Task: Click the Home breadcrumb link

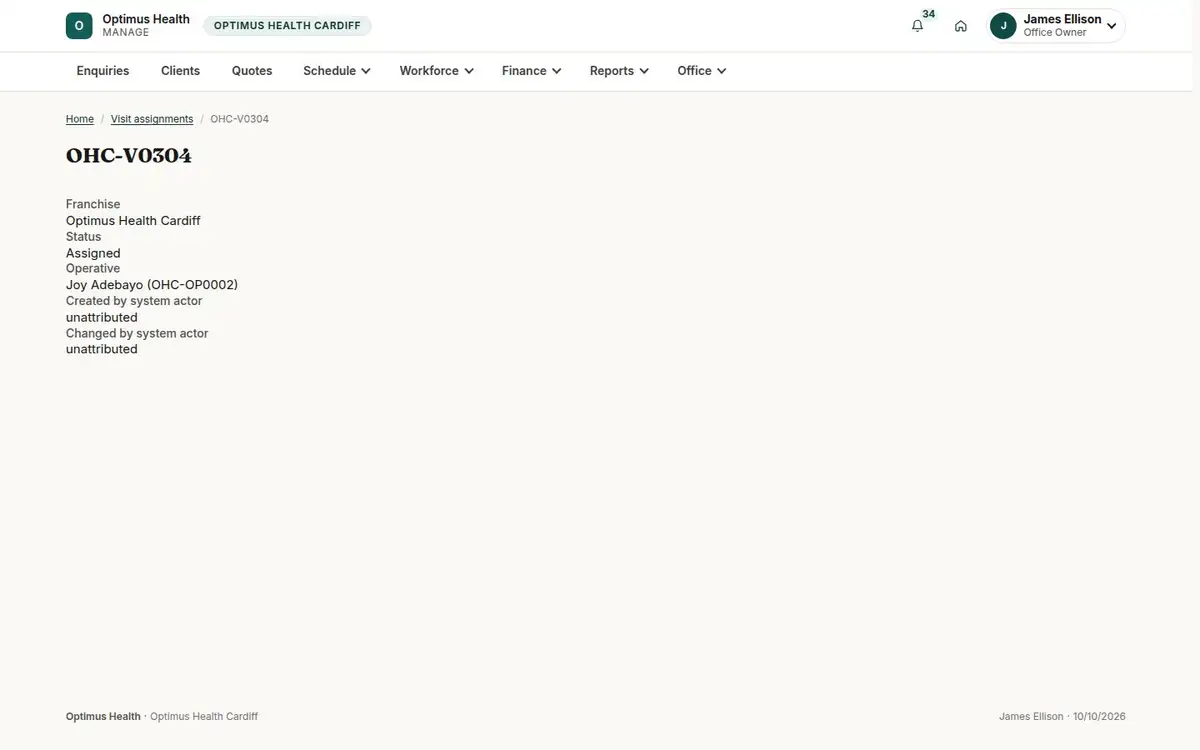Action: (80, 119)
